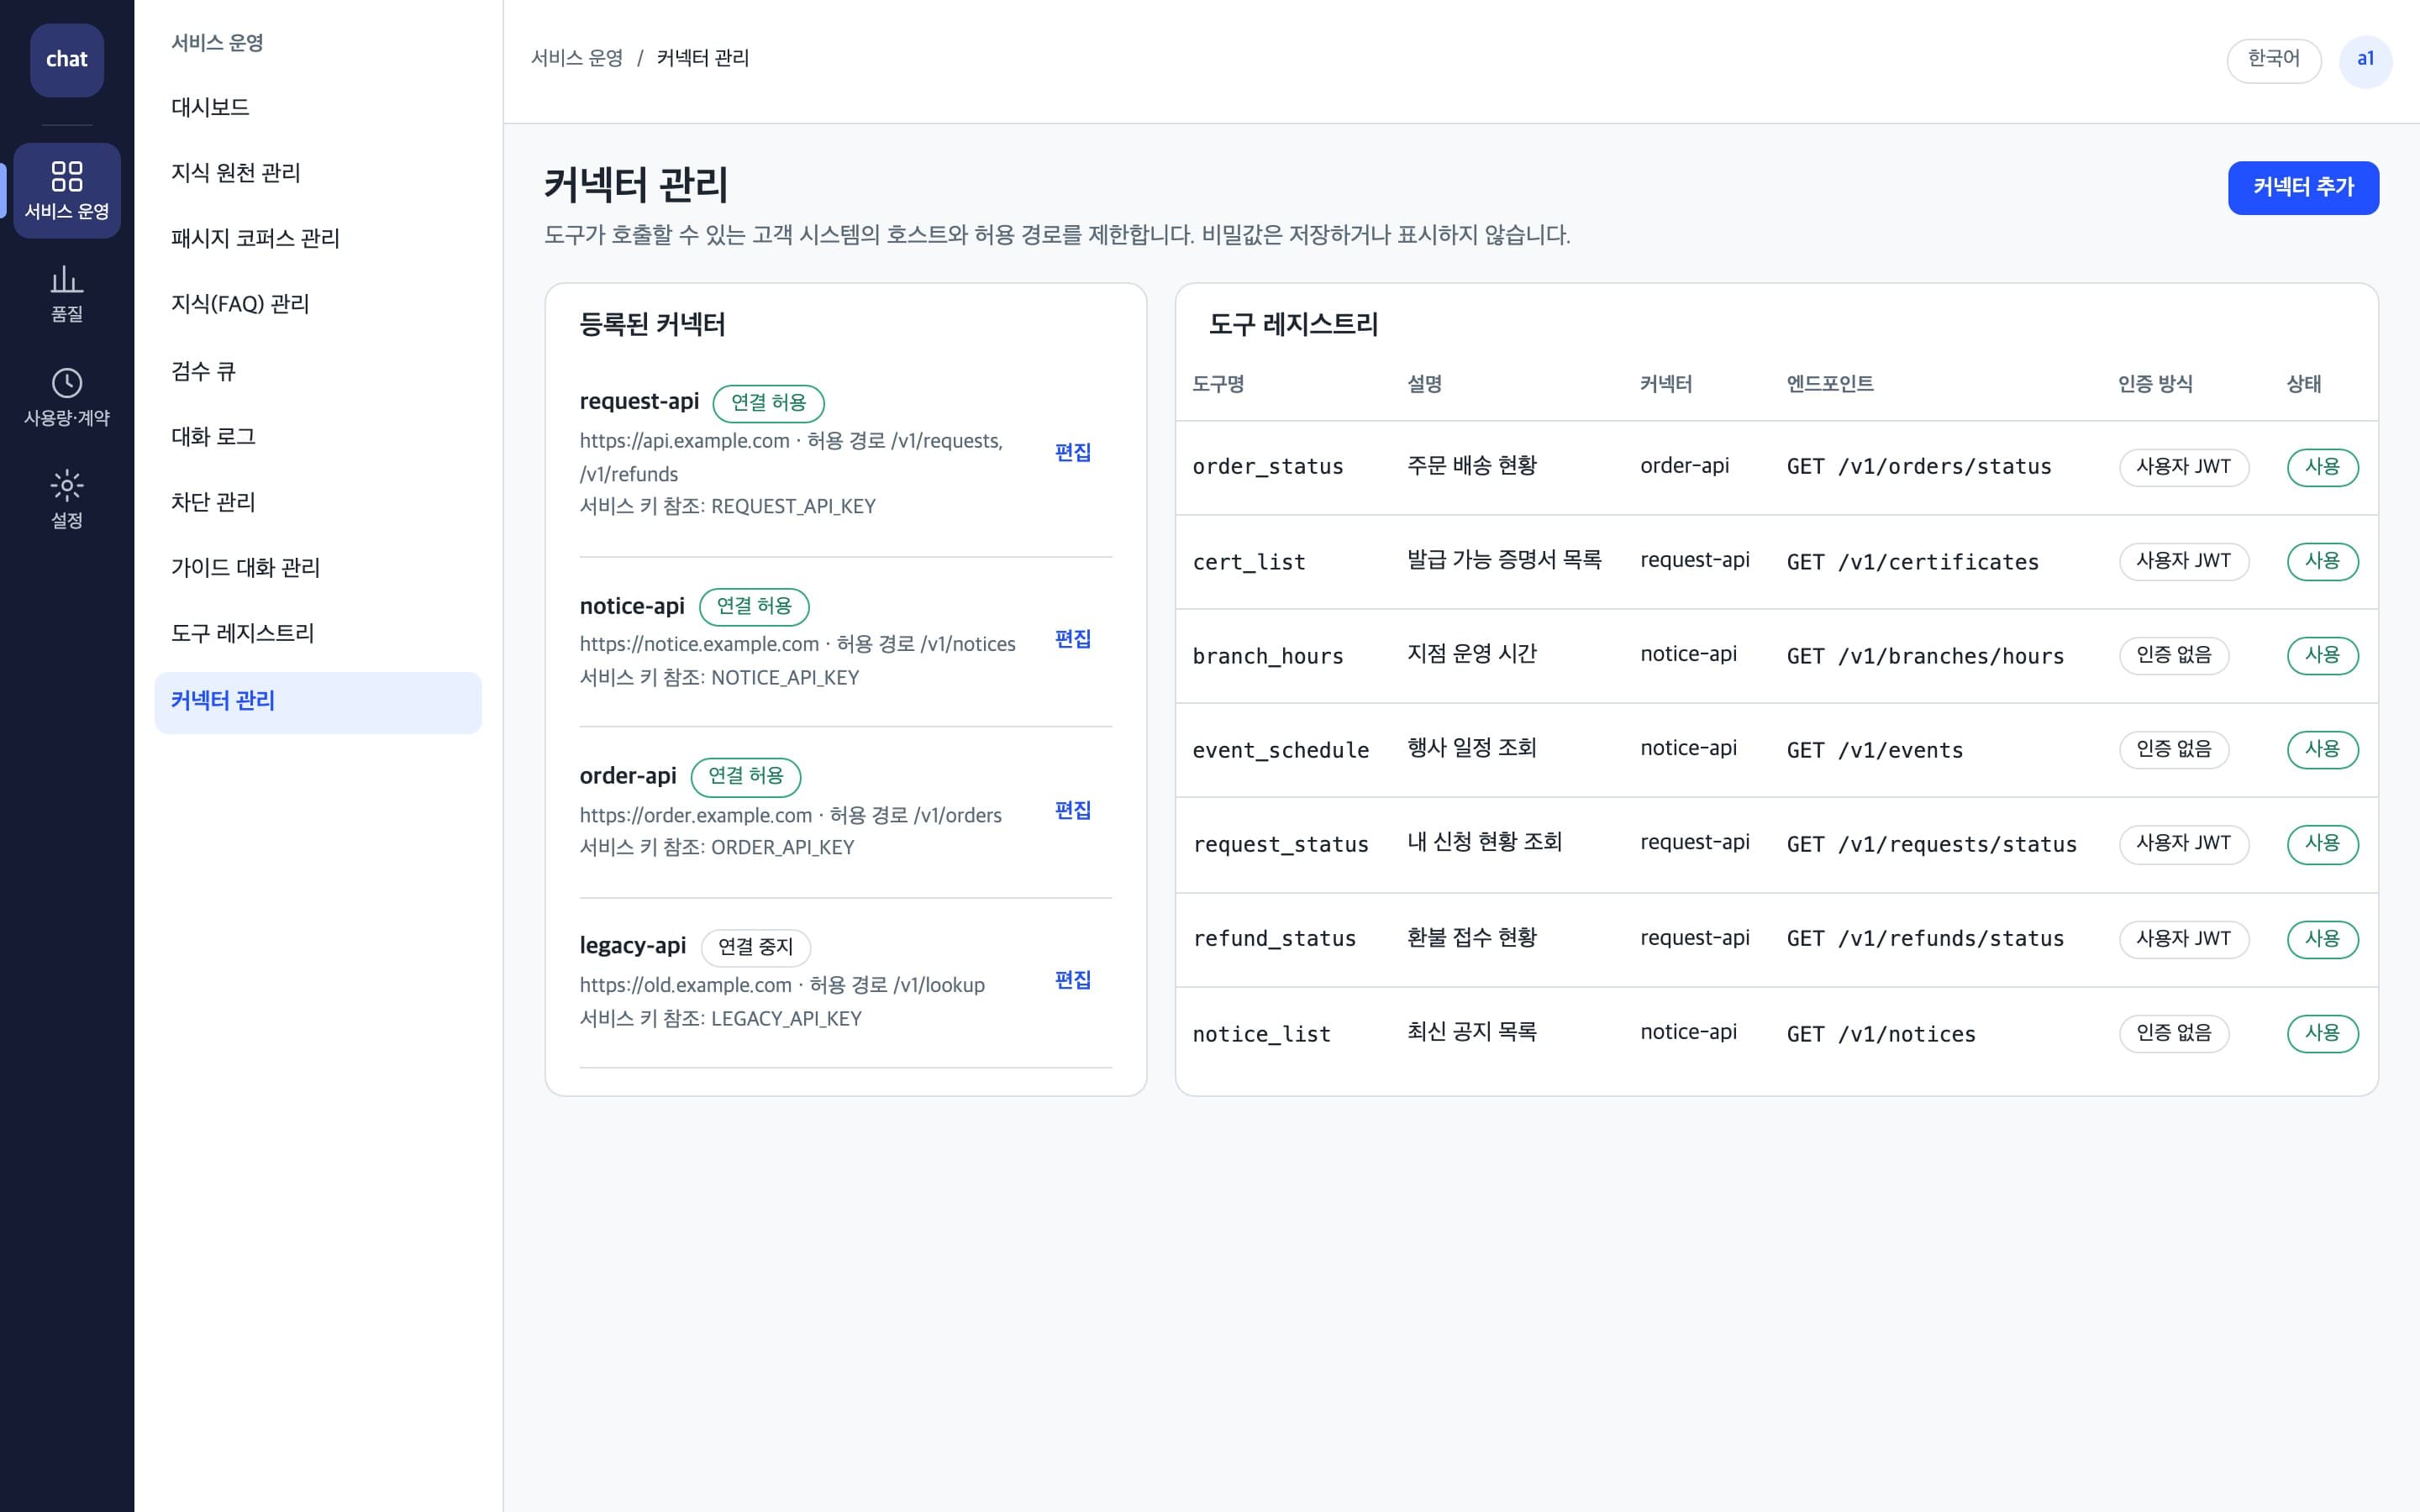Open 사용량·계약 clock icon
The image size is (2420, 1512).
[x=67, y=397]
